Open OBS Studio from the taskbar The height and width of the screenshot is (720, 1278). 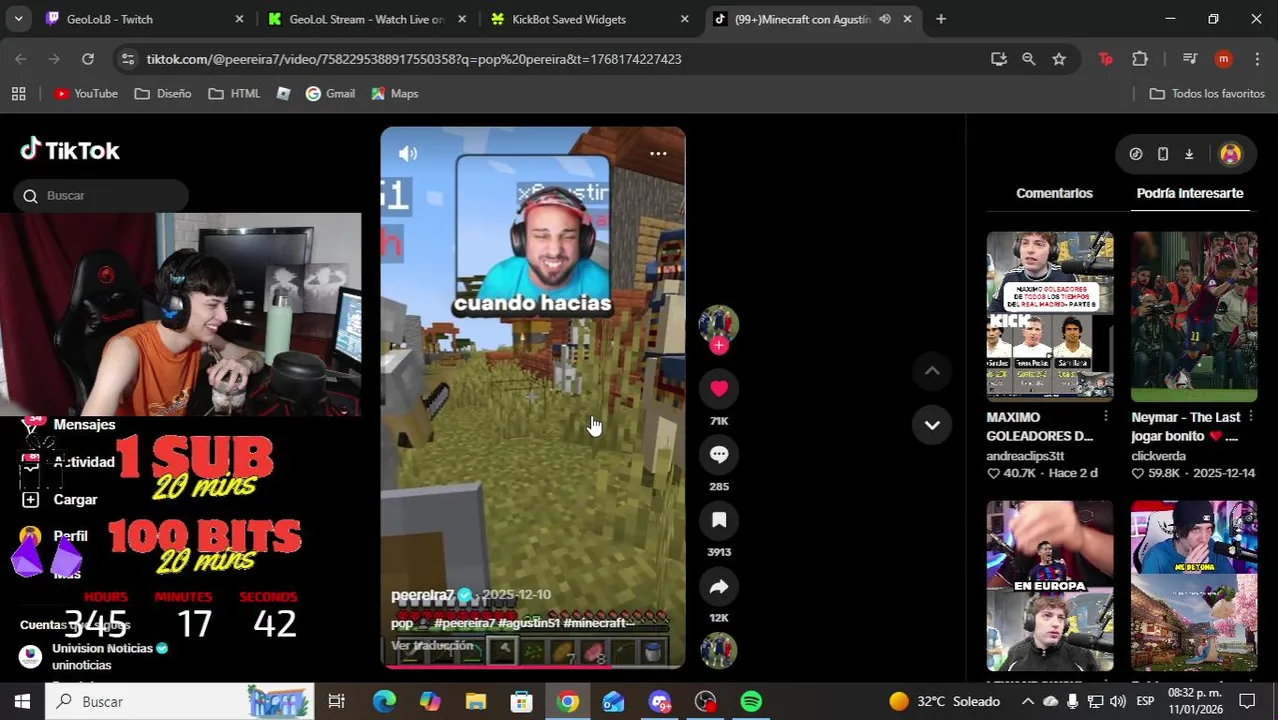coord(705,702)
